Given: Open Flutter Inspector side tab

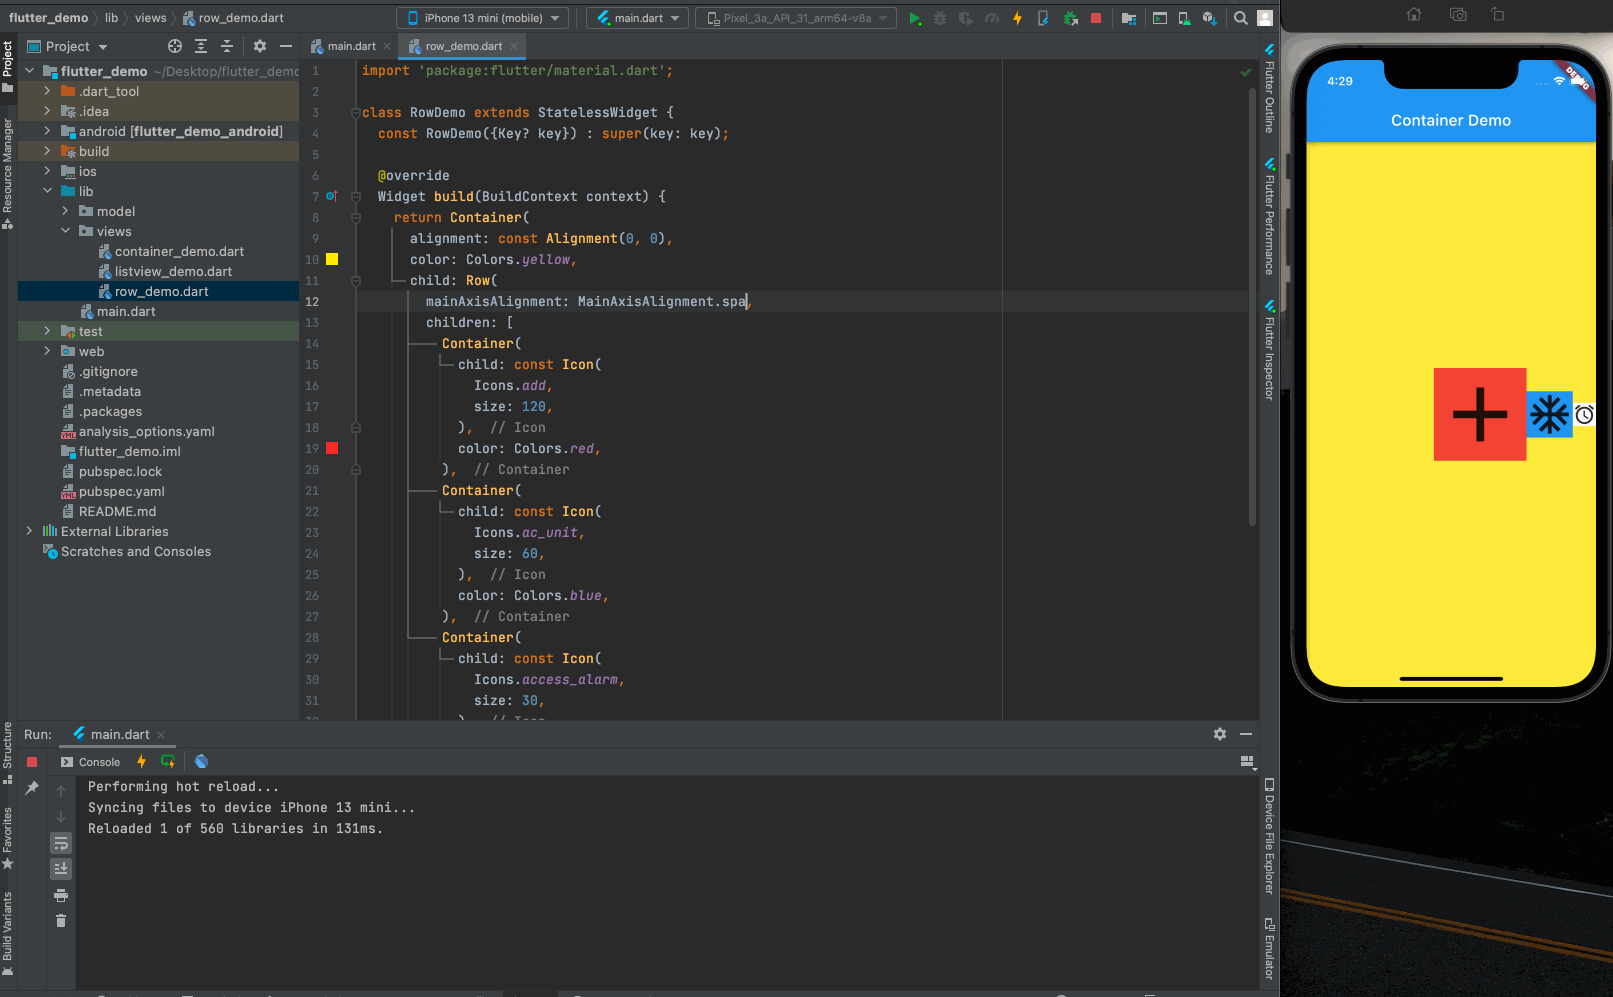Looking at the screenshot, I should [x=1269, y=350].
